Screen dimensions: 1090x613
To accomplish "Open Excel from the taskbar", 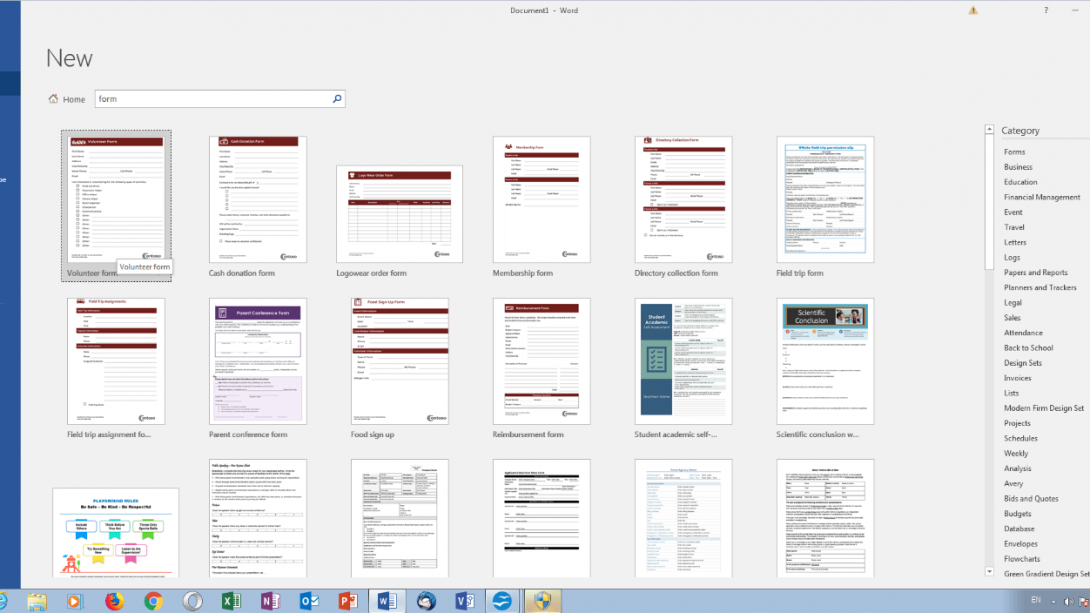I will pos(231,602).
